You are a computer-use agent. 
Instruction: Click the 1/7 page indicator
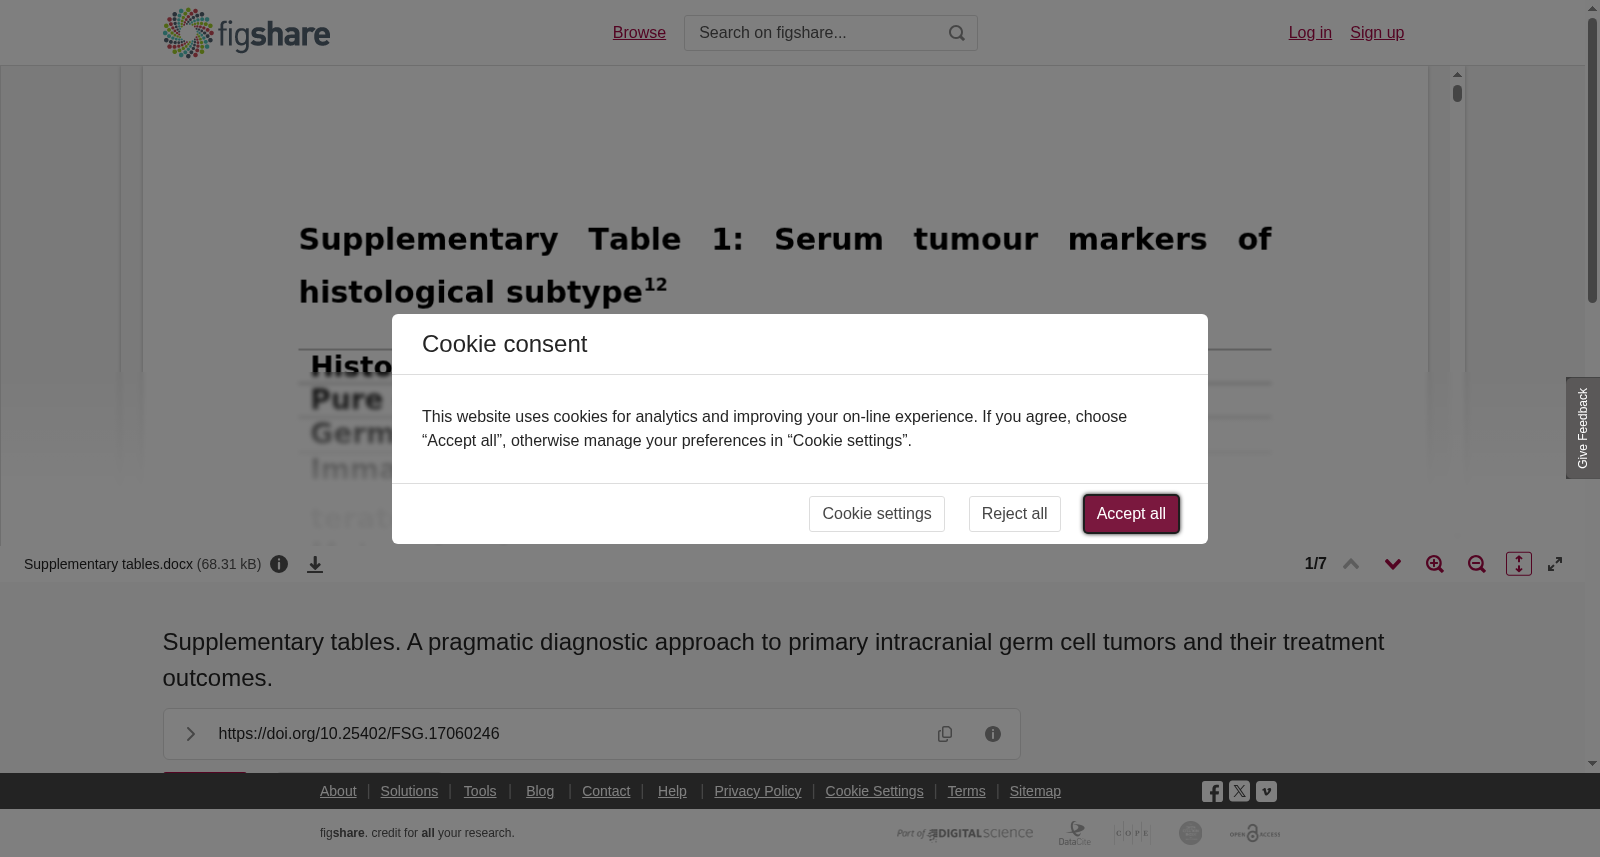[x=1316, y=564]
